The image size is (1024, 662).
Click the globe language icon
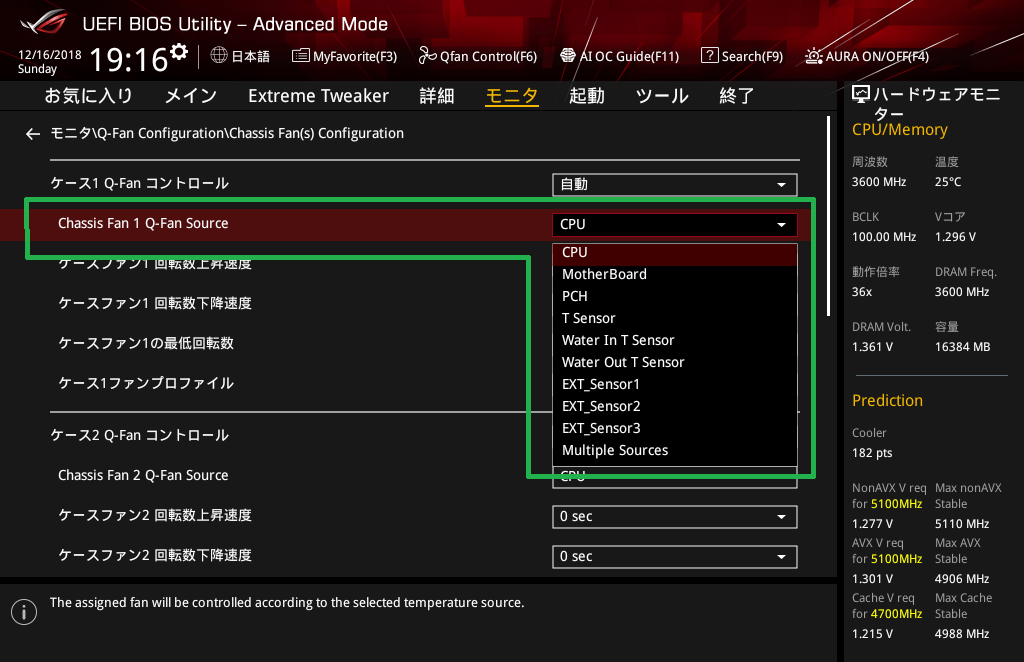click(219, 55)
